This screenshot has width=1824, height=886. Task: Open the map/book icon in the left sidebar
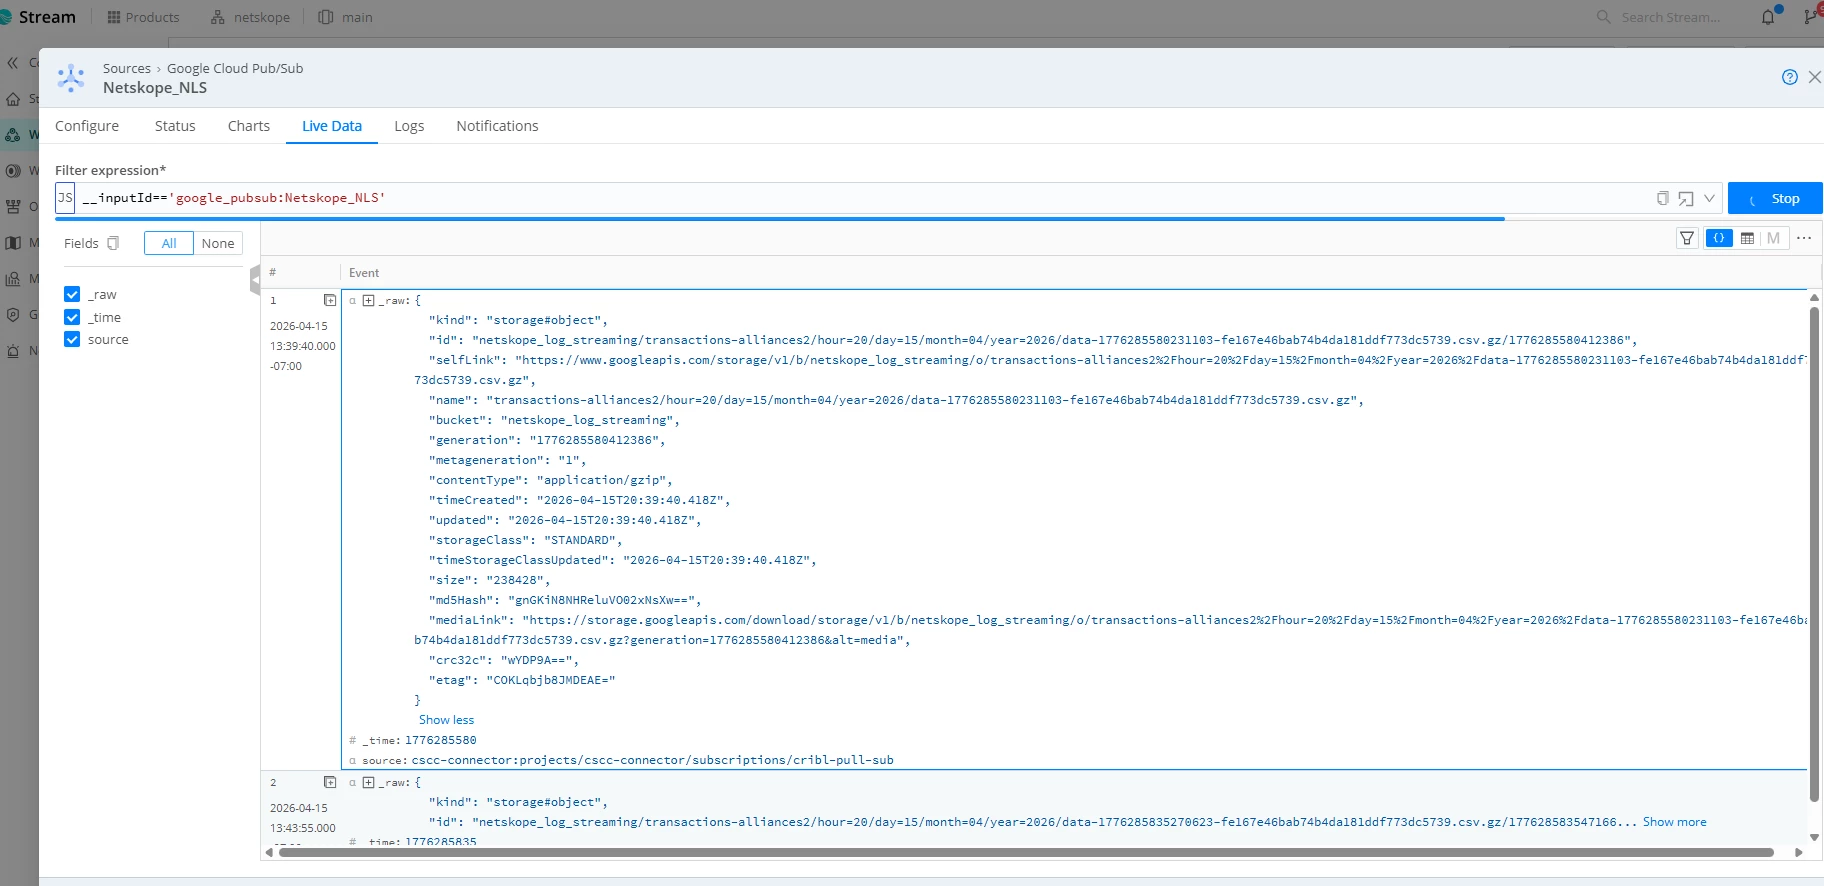point(13,243)
